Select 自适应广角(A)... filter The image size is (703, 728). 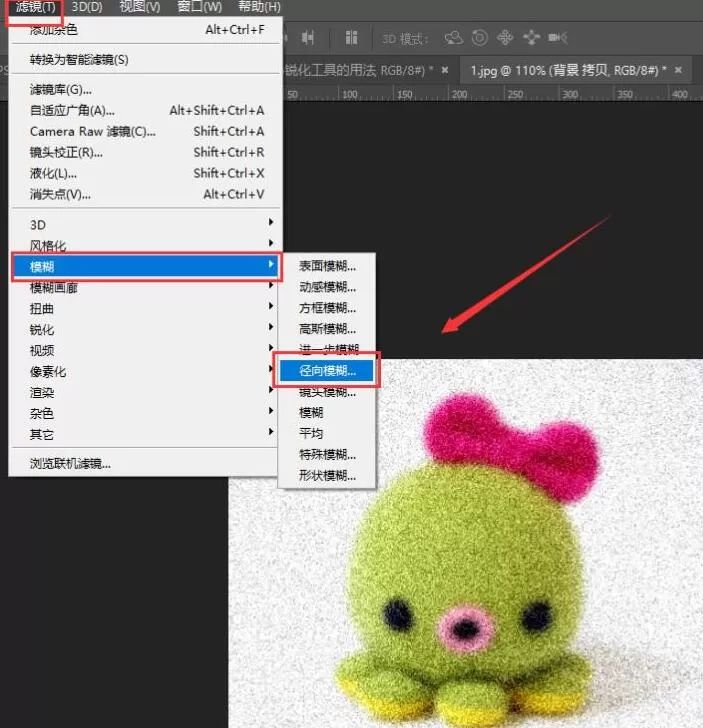coord(145,110)
